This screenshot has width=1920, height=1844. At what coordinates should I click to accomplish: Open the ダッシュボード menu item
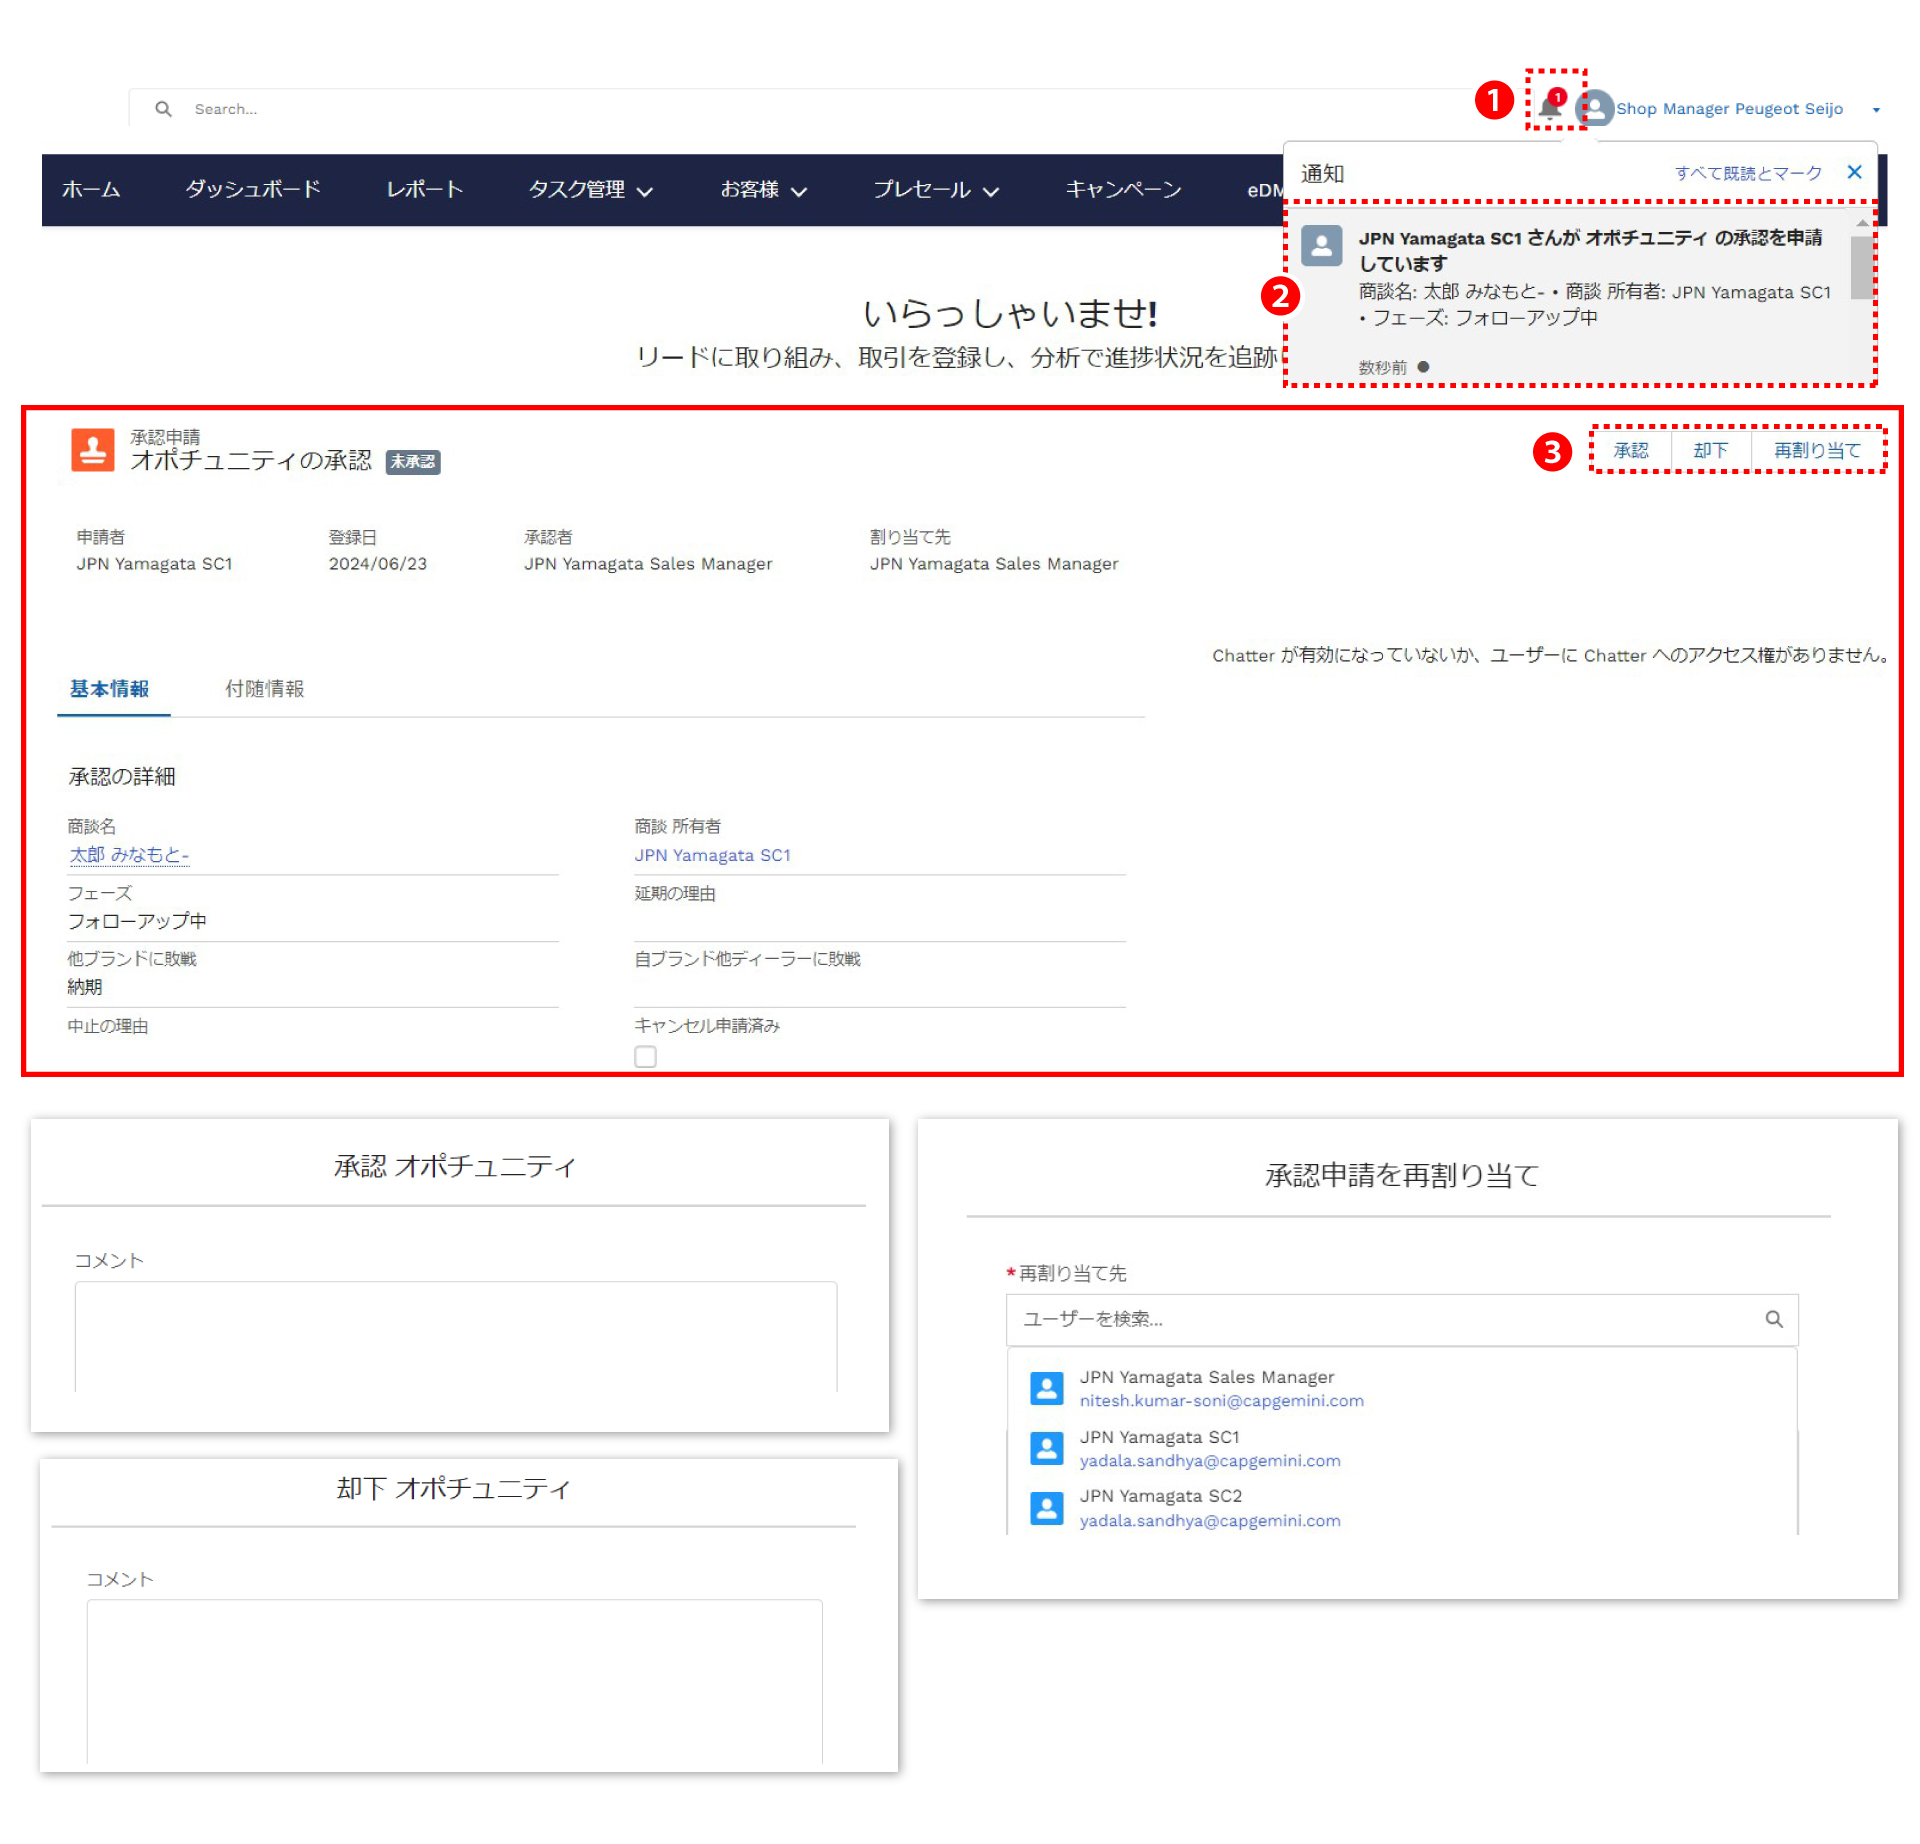click(253, 189)
